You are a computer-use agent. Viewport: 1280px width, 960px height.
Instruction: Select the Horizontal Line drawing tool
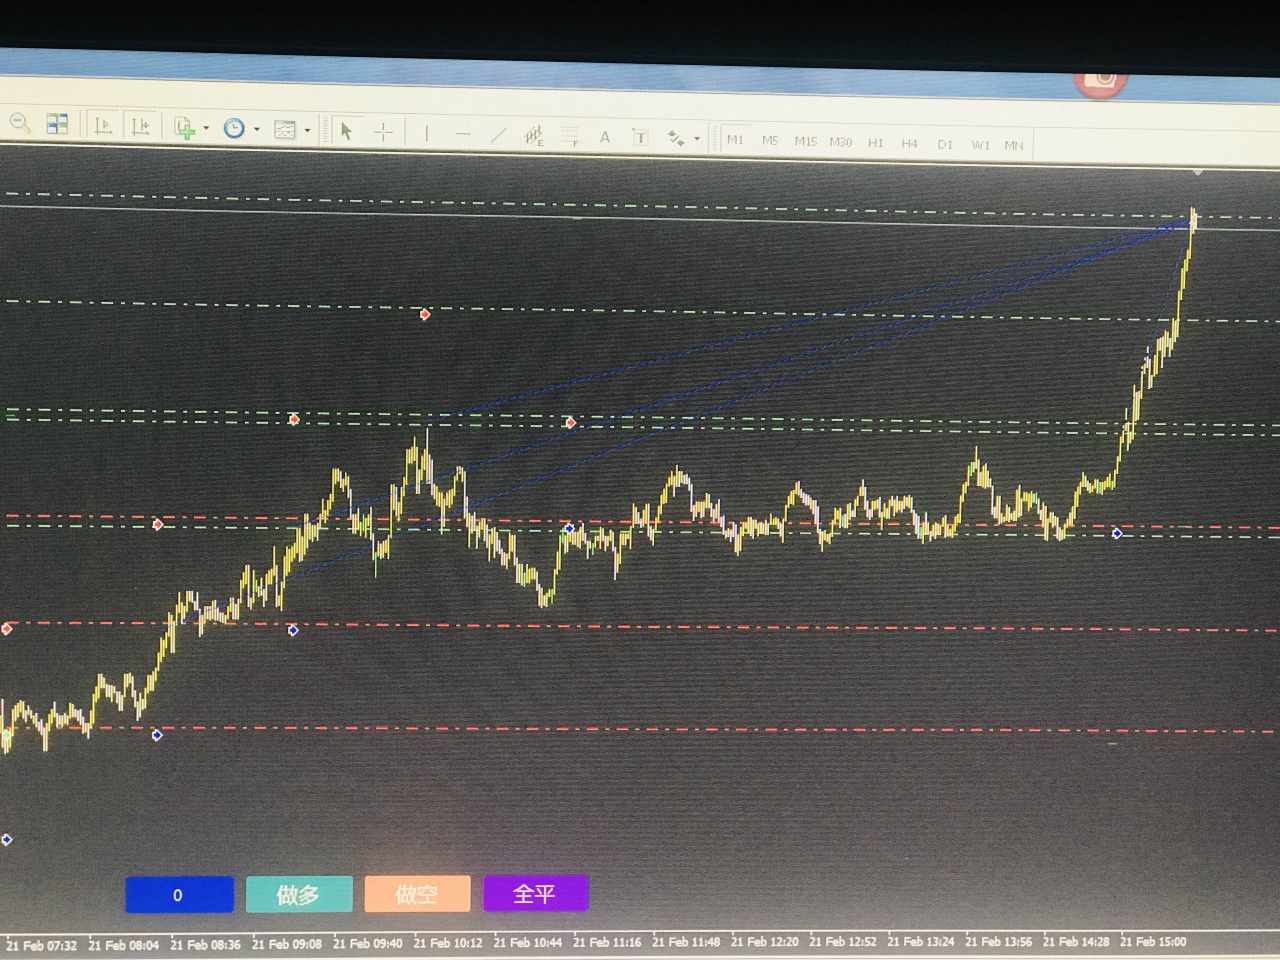point(462,133)
